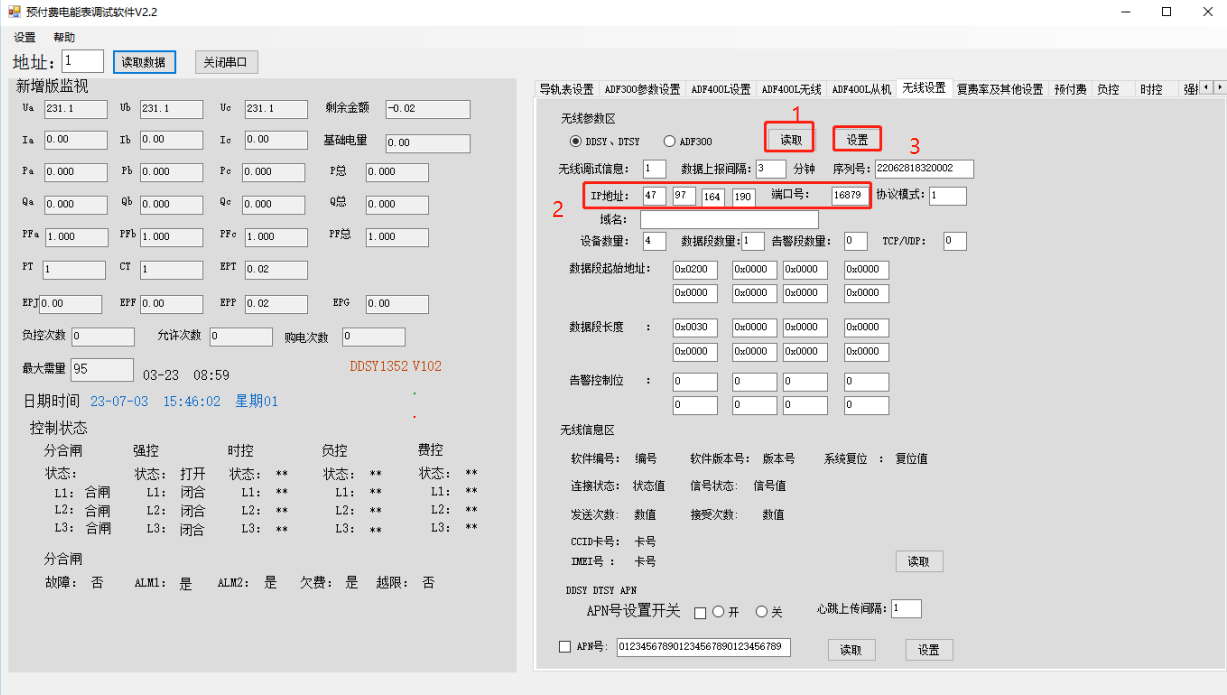Viewport: 1227px width, 695px height.
Task: Open the 复费率及其他设置 tab
Action: point(999,89)
